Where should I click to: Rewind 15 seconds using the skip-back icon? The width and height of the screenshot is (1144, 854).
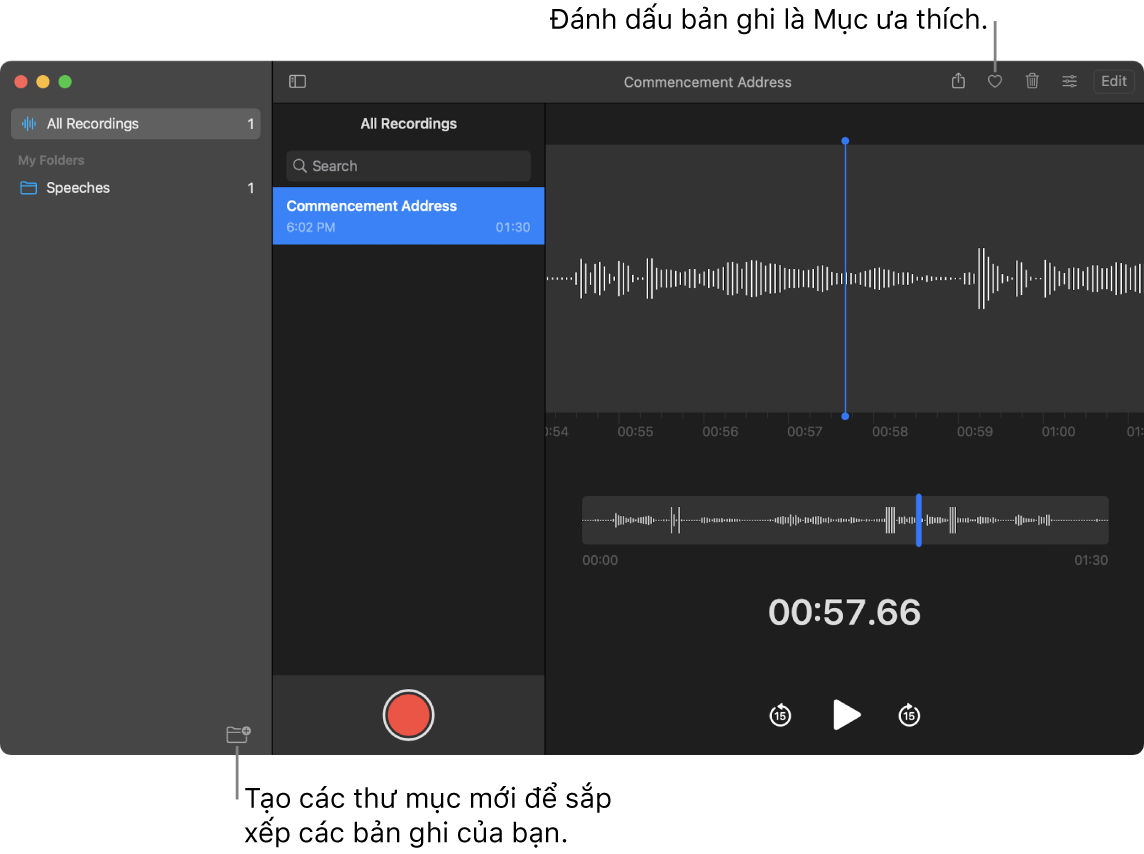(780, 715)
